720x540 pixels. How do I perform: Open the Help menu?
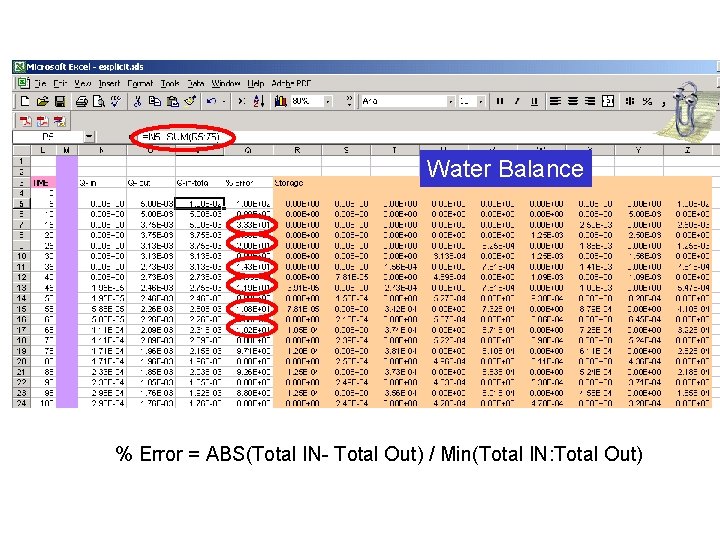256,84
